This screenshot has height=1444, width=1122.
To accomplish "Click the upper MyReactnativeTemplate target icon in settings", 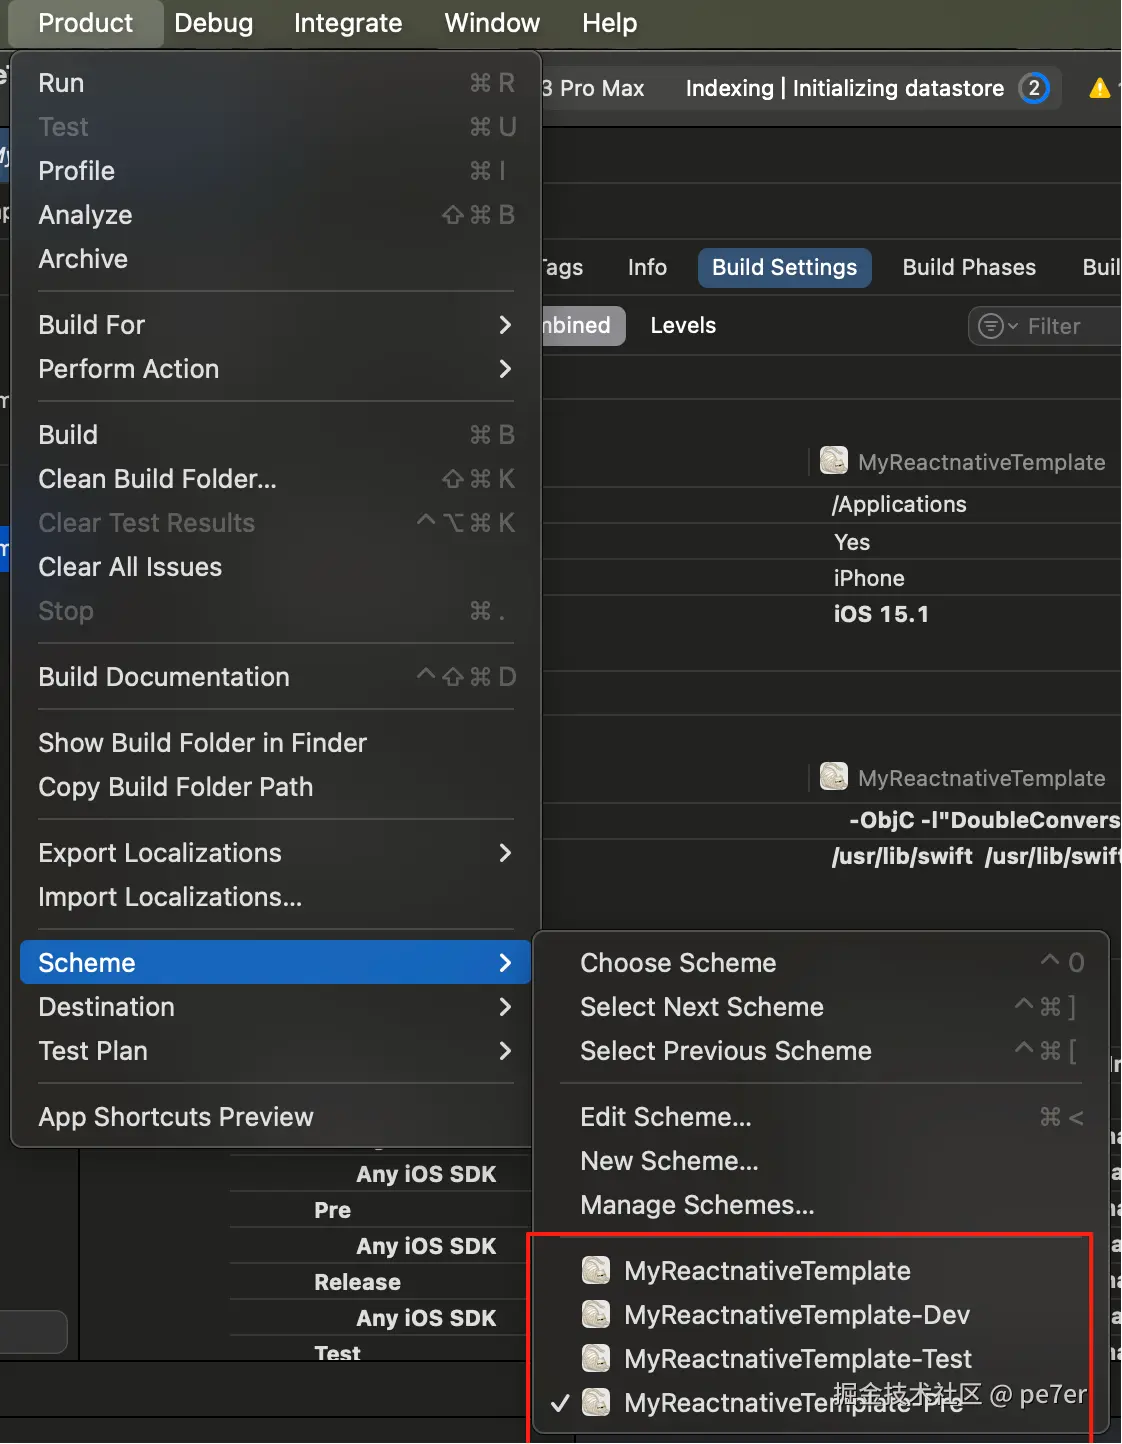I will [833, 461].
